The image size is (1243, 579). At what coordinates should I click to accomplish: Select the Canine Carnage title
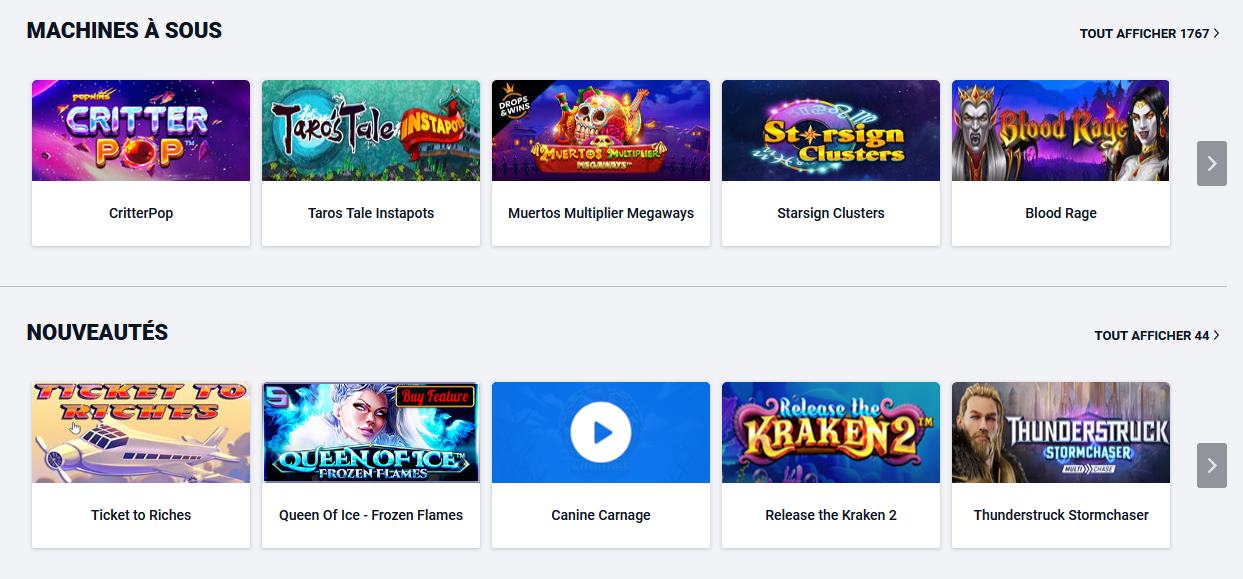click(x=601, y=515)
